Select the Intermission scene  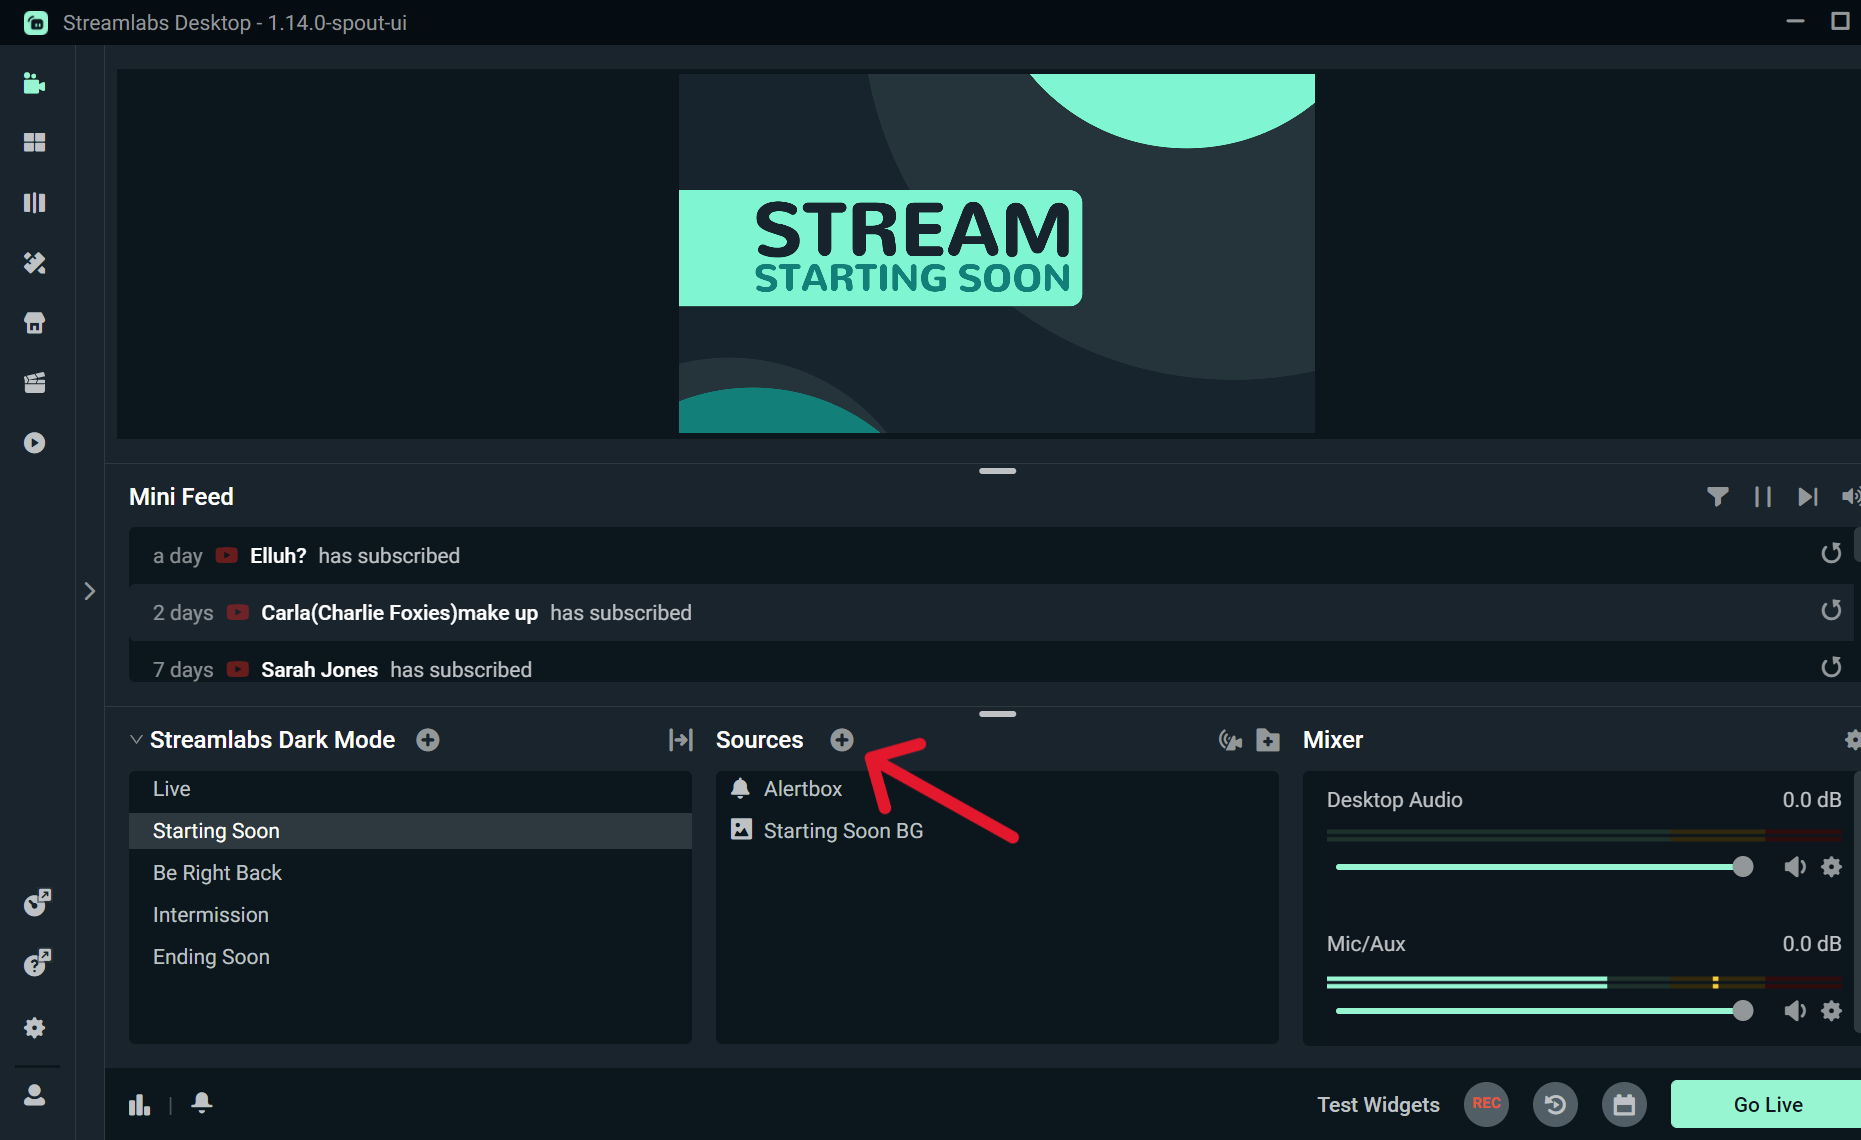pos(410,915)
